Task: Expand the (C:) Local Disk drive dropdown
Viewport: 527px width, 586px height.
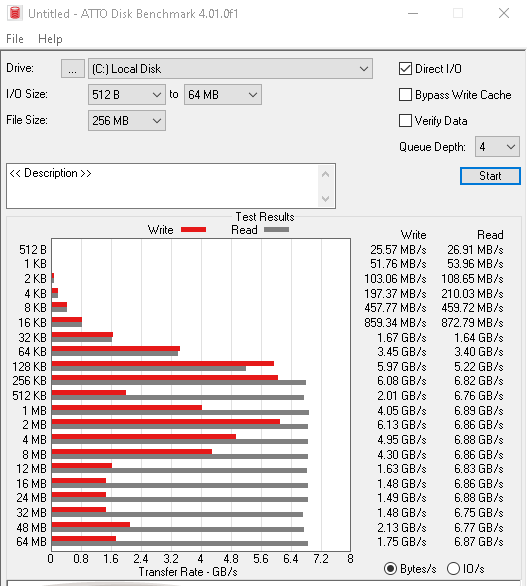Action: [x=230, y=69]
